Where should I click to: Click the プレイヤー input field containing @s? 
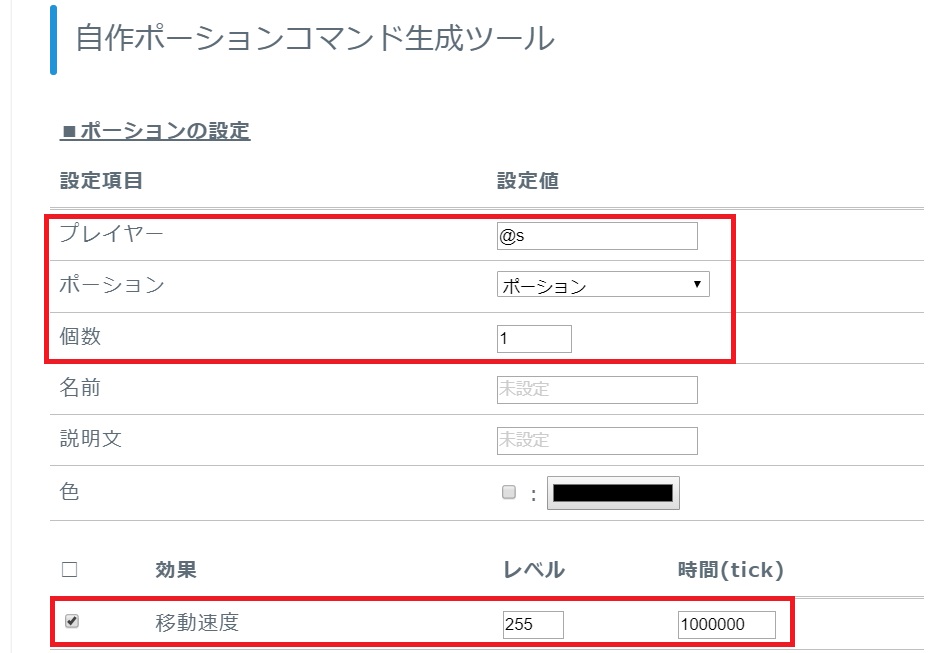[597, 236]
